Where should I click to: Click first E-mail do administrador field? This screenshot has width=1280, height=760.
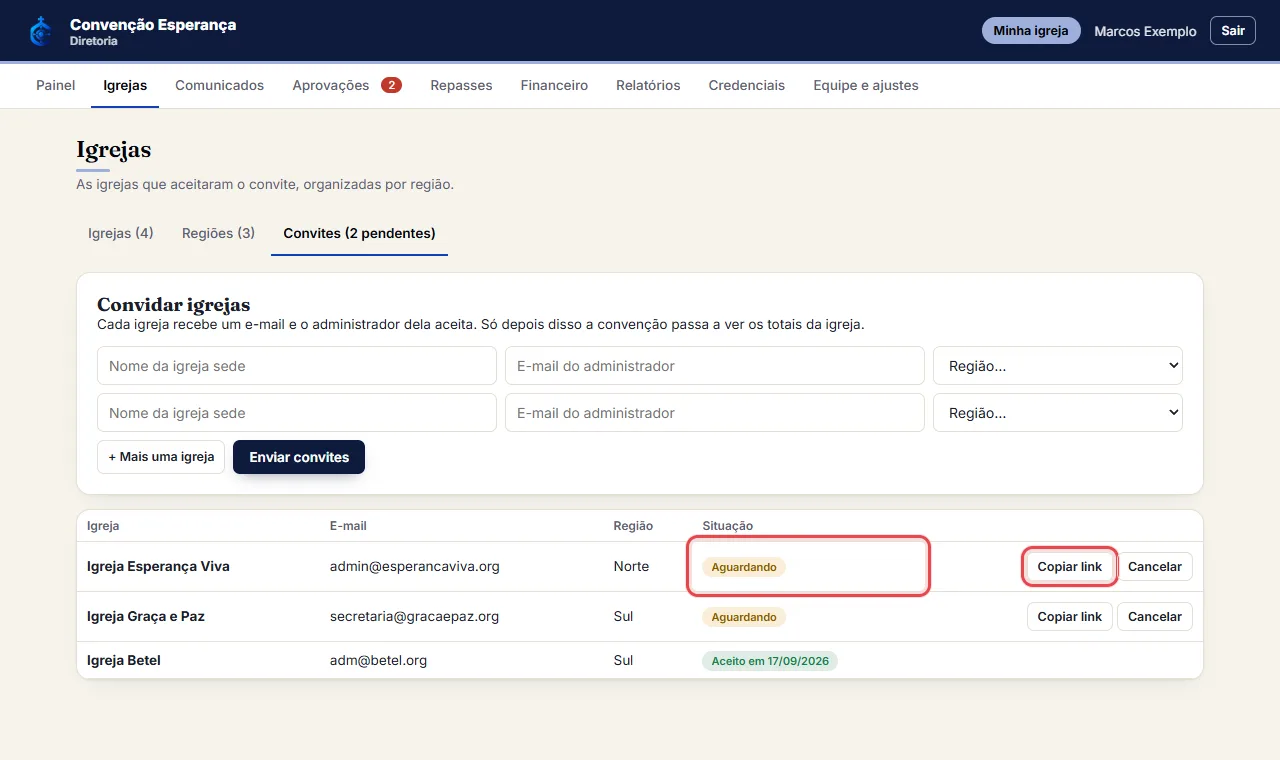(715, 366)
